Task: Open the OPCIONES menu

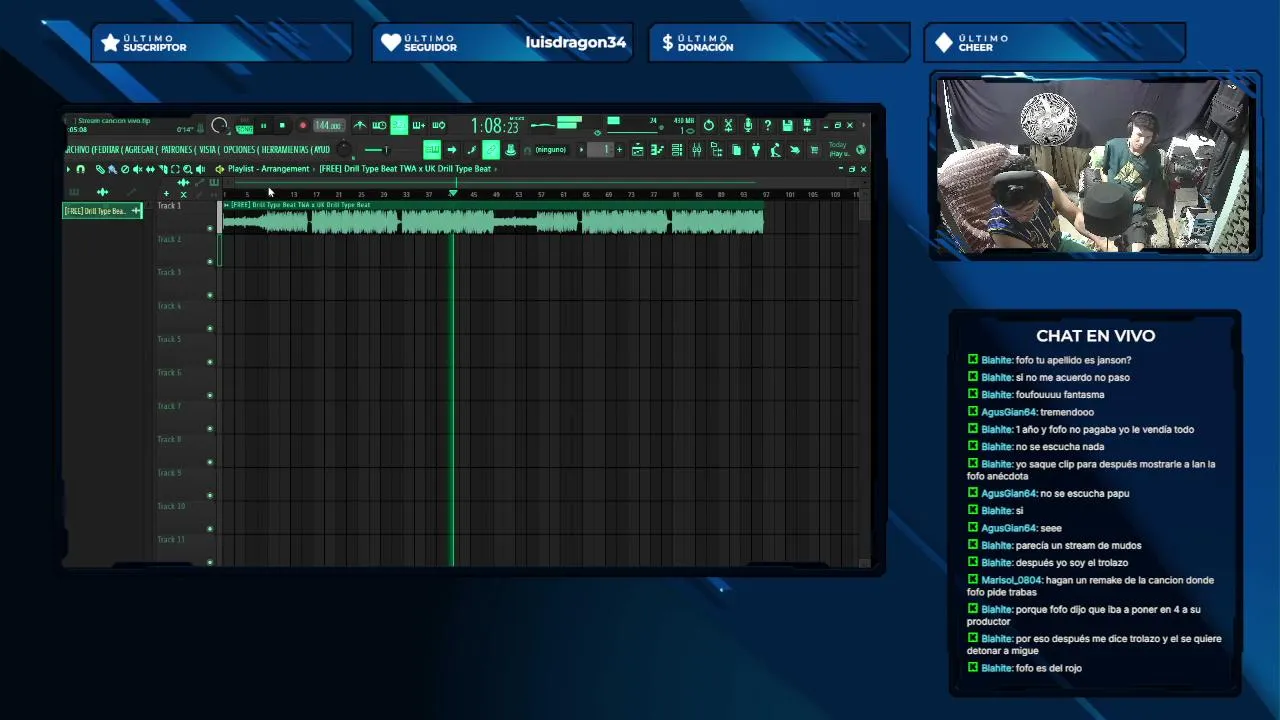Action: click(239, 150)
